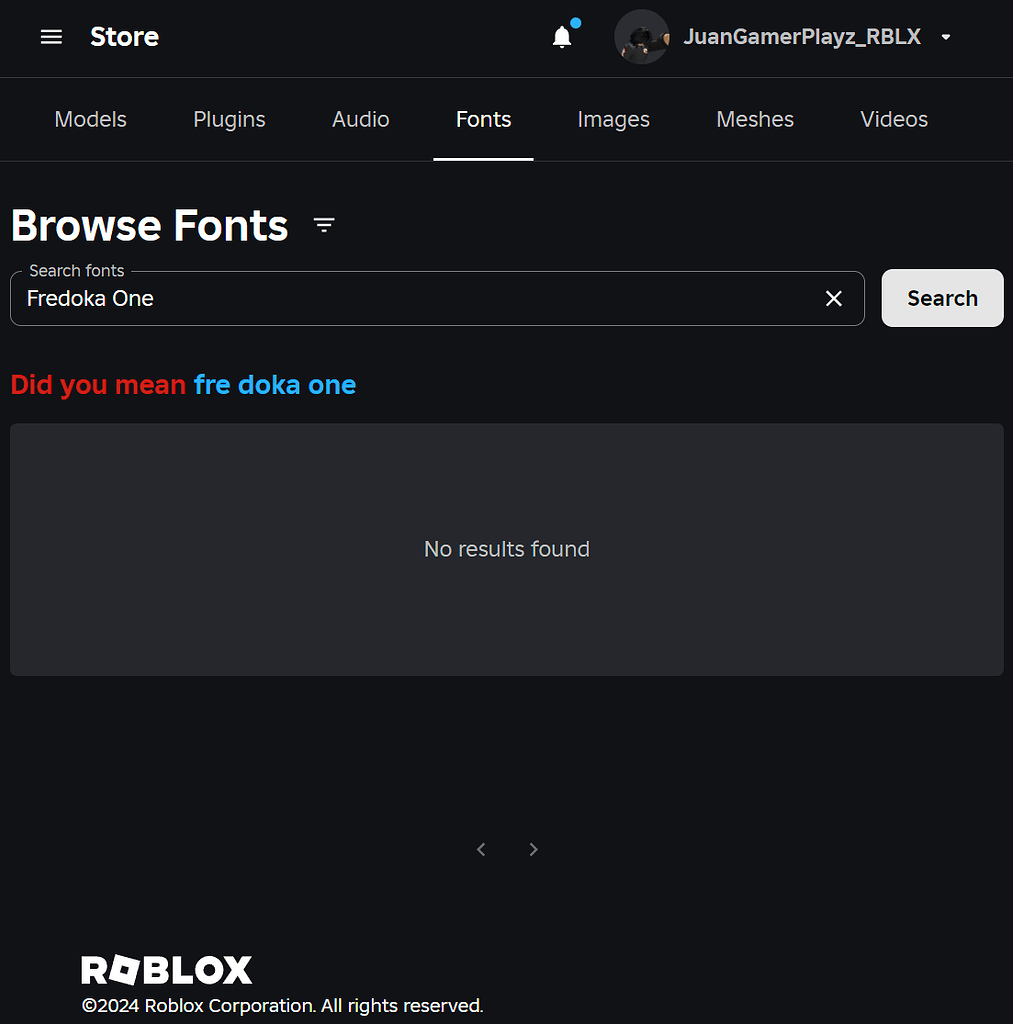Open the hamburger navigation menu

pyautogui.click(x=50, y=37)
